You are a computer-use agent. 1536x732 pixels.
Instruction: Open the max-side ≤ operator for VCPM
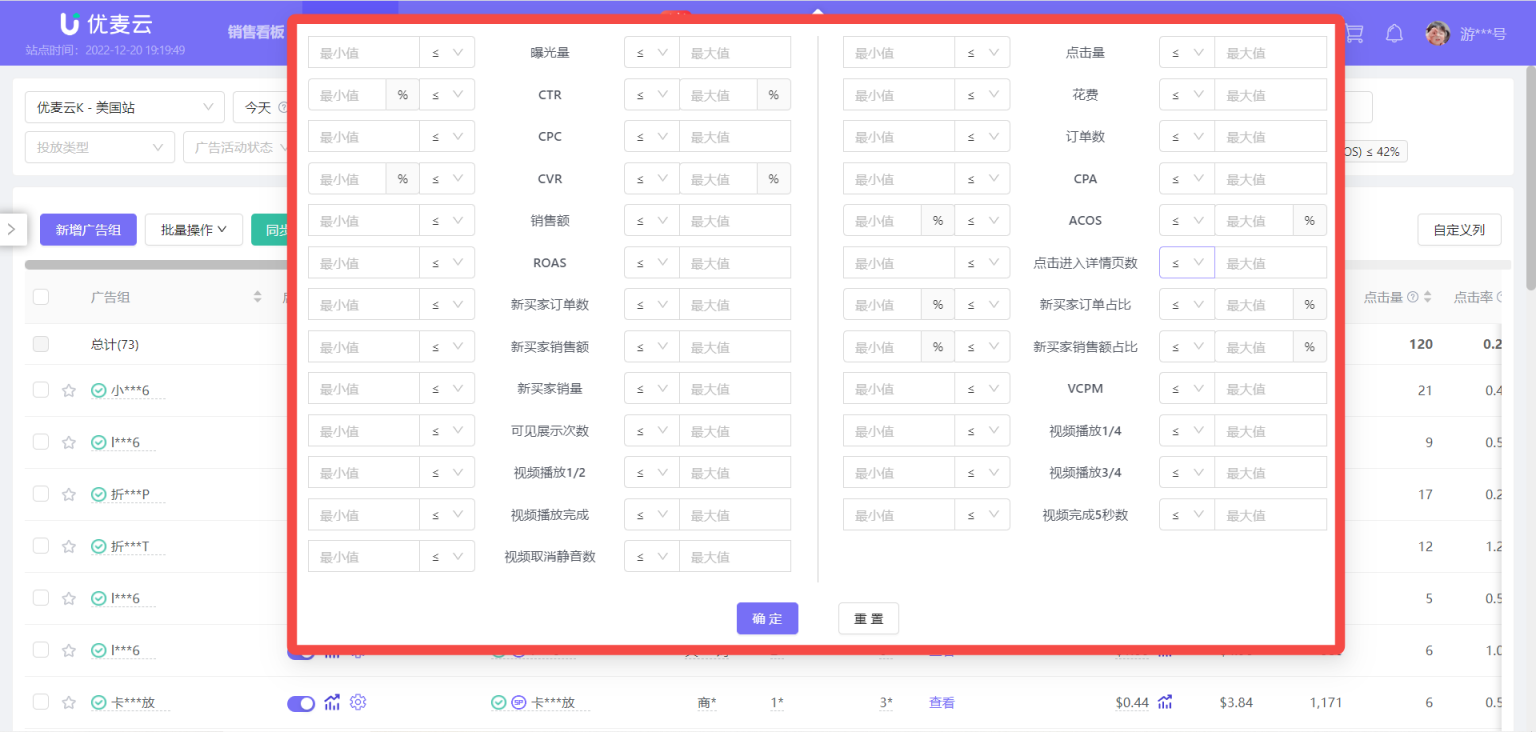(1186, 388)
